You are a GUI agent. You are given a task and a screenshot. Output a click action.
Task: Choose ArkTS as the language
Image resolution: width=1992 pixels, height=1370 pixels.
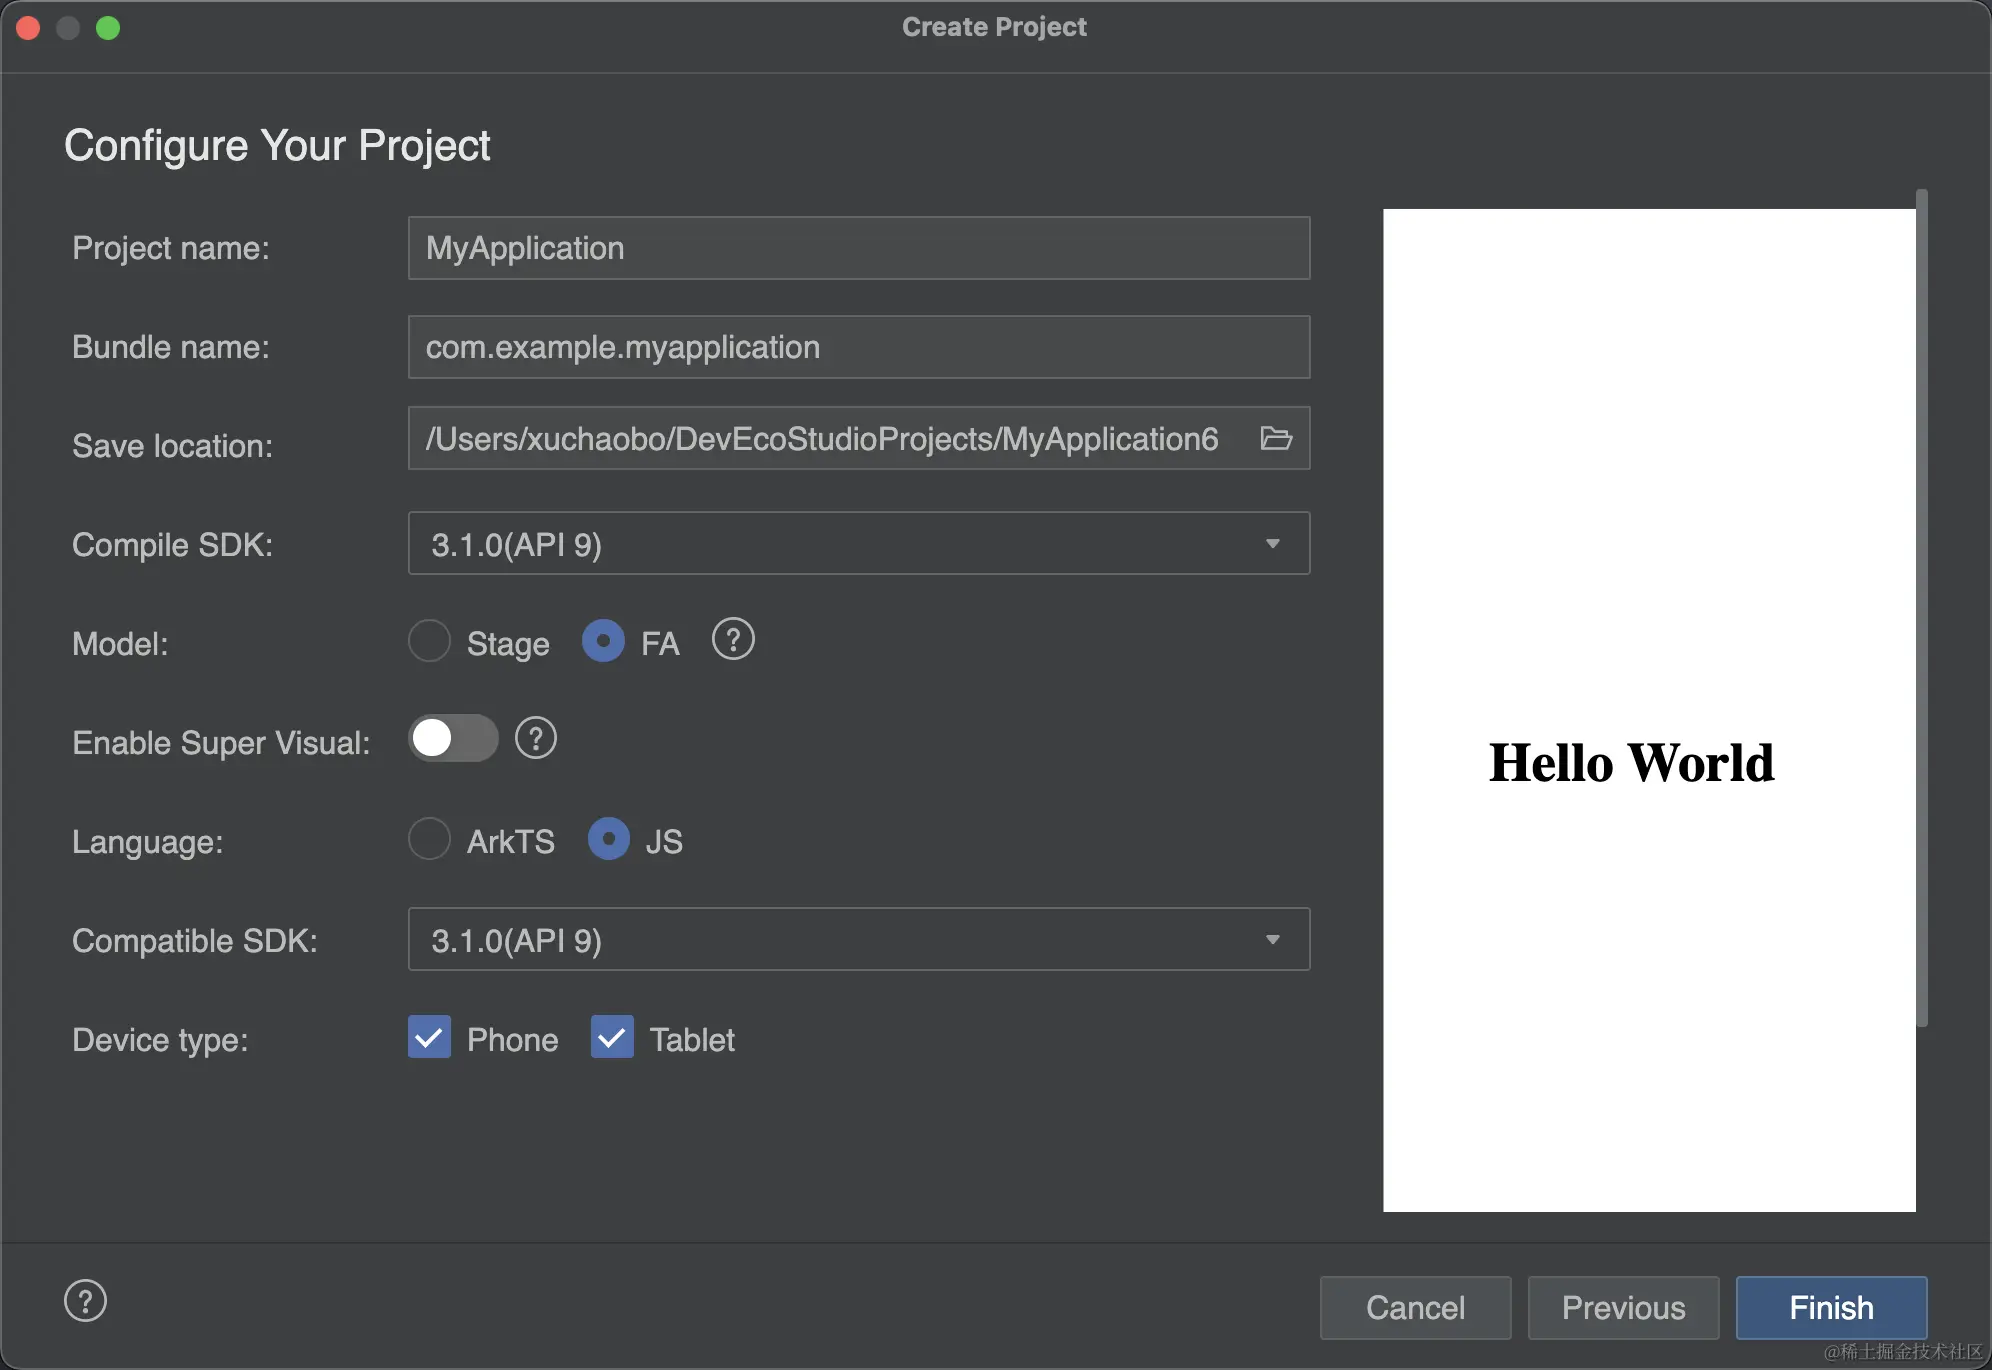[x=430, y=839]
